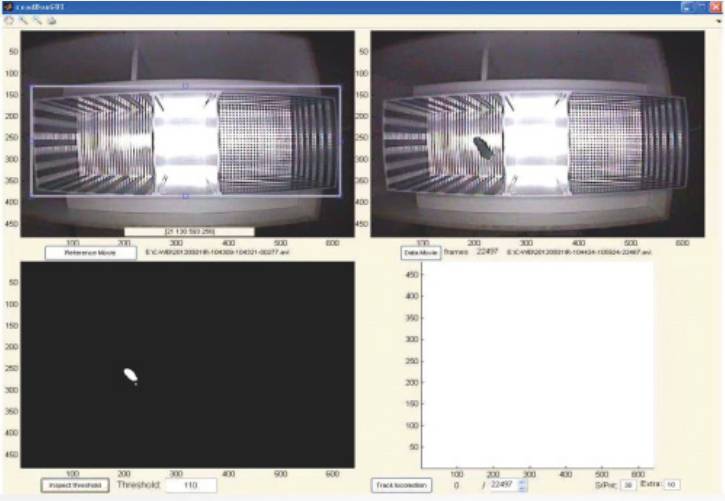Decrease frame number with stepper down arrow
Screen dimensions: 725x501
522,489
